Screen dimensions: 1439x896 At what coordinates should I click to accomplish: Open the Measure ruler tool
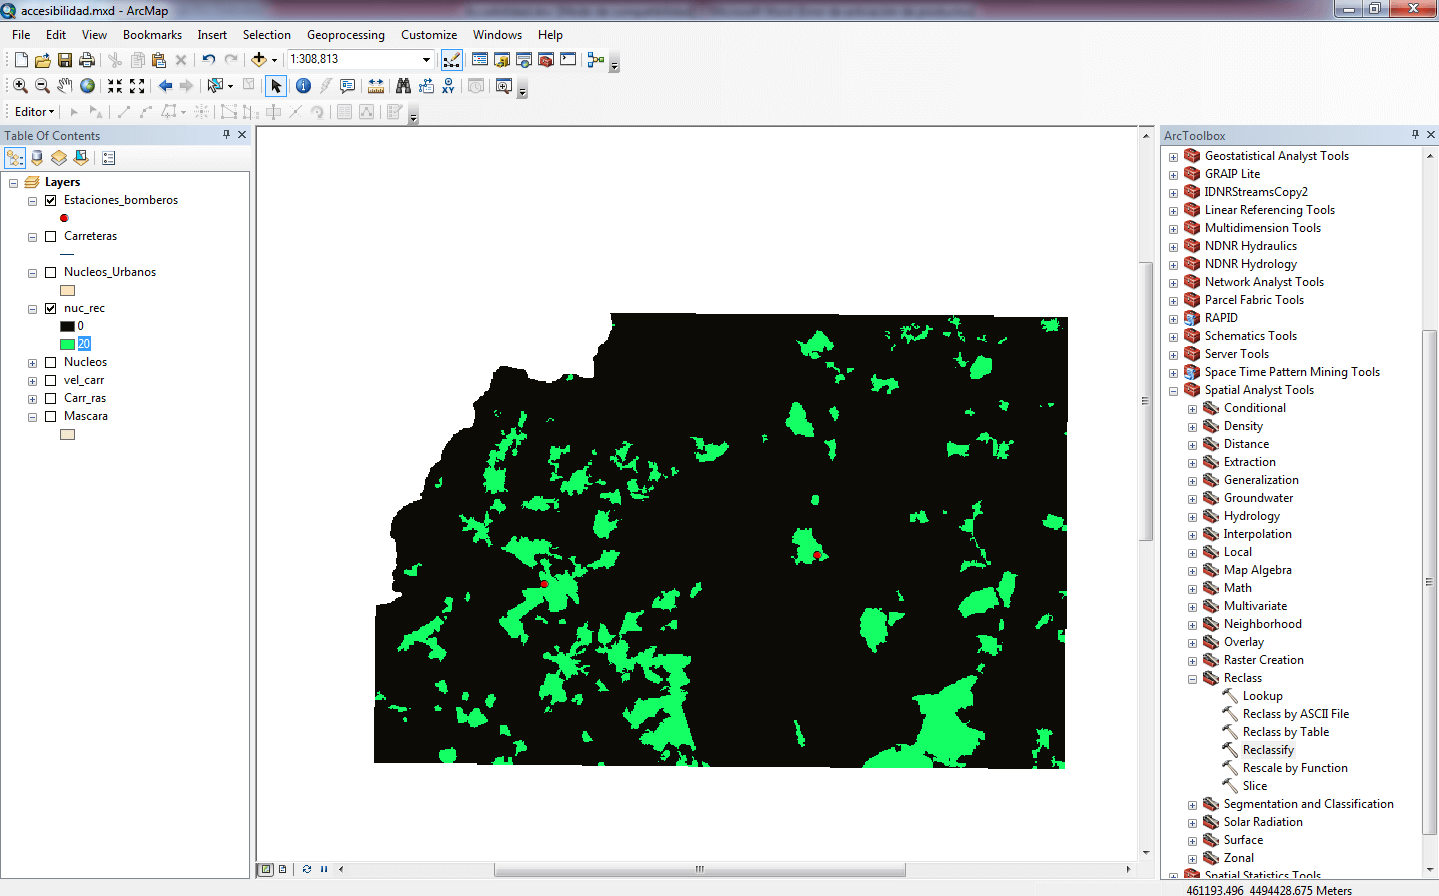[376, 86]
